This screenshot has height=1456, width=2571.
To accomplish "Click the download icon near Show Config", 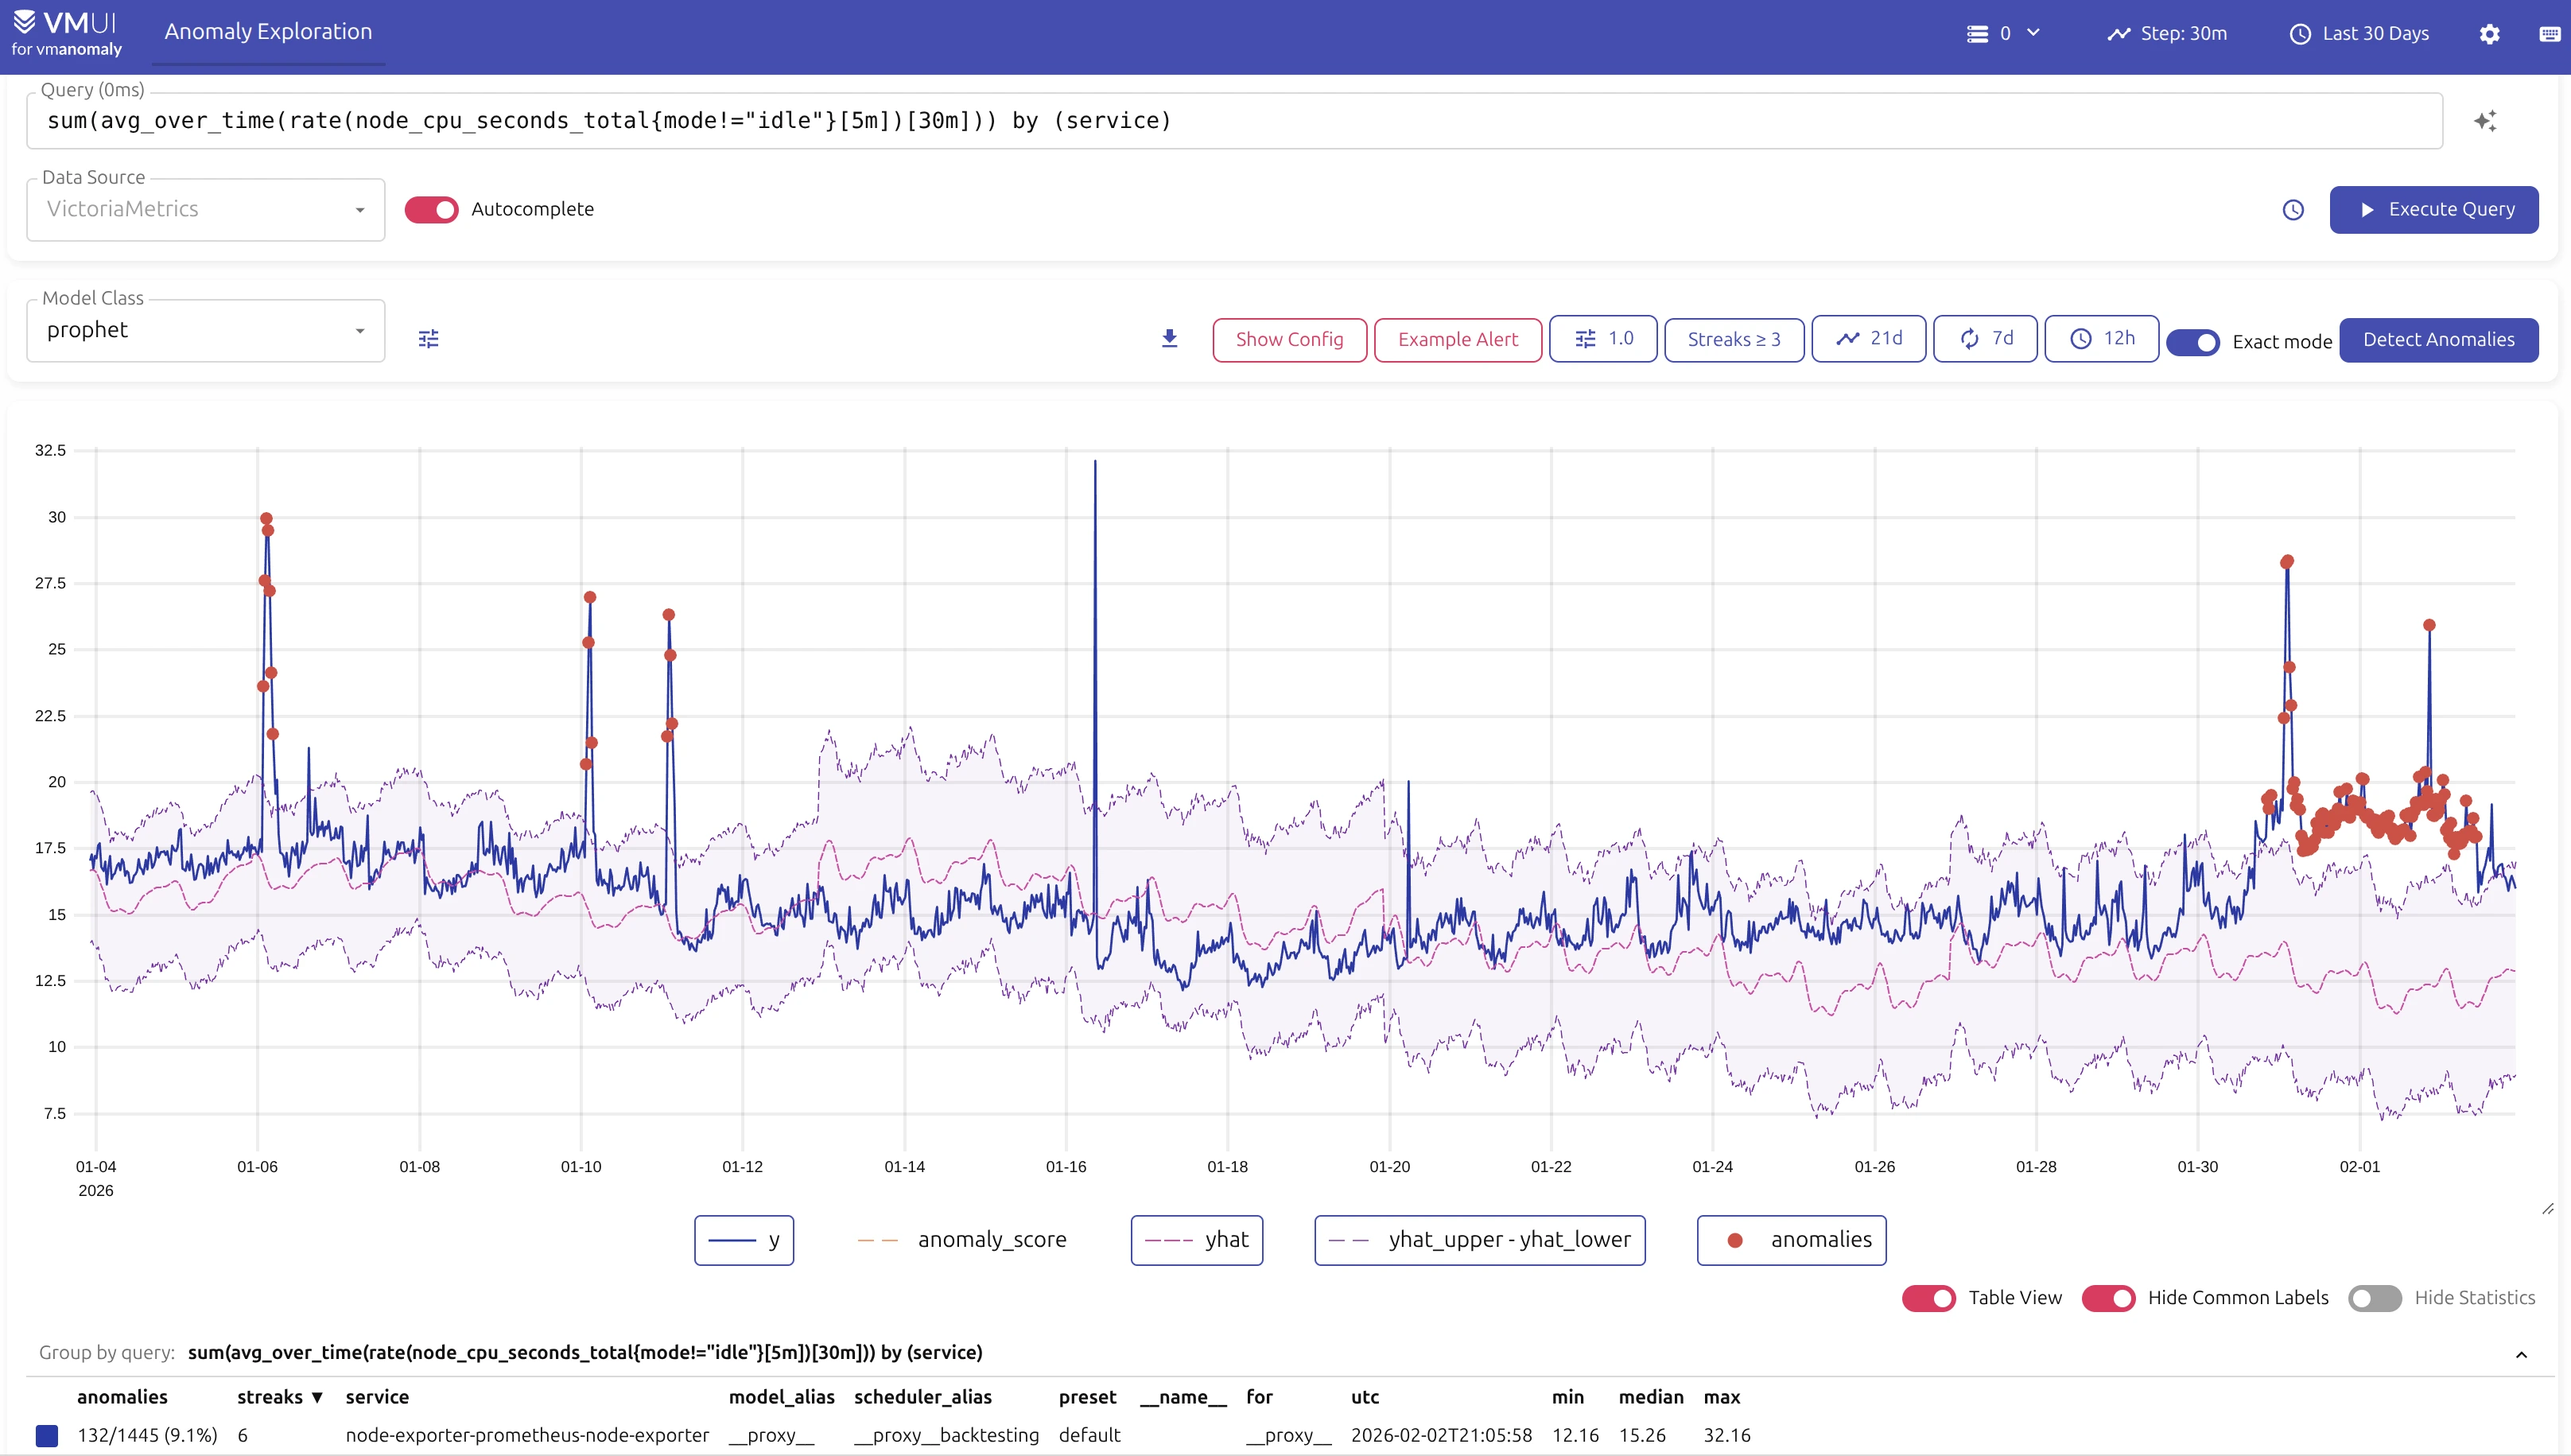I will click(1169, 339).
